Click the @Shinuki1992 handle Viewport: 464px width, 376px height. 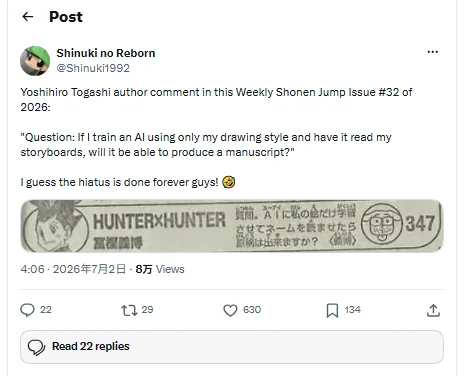tap(93, 68)
